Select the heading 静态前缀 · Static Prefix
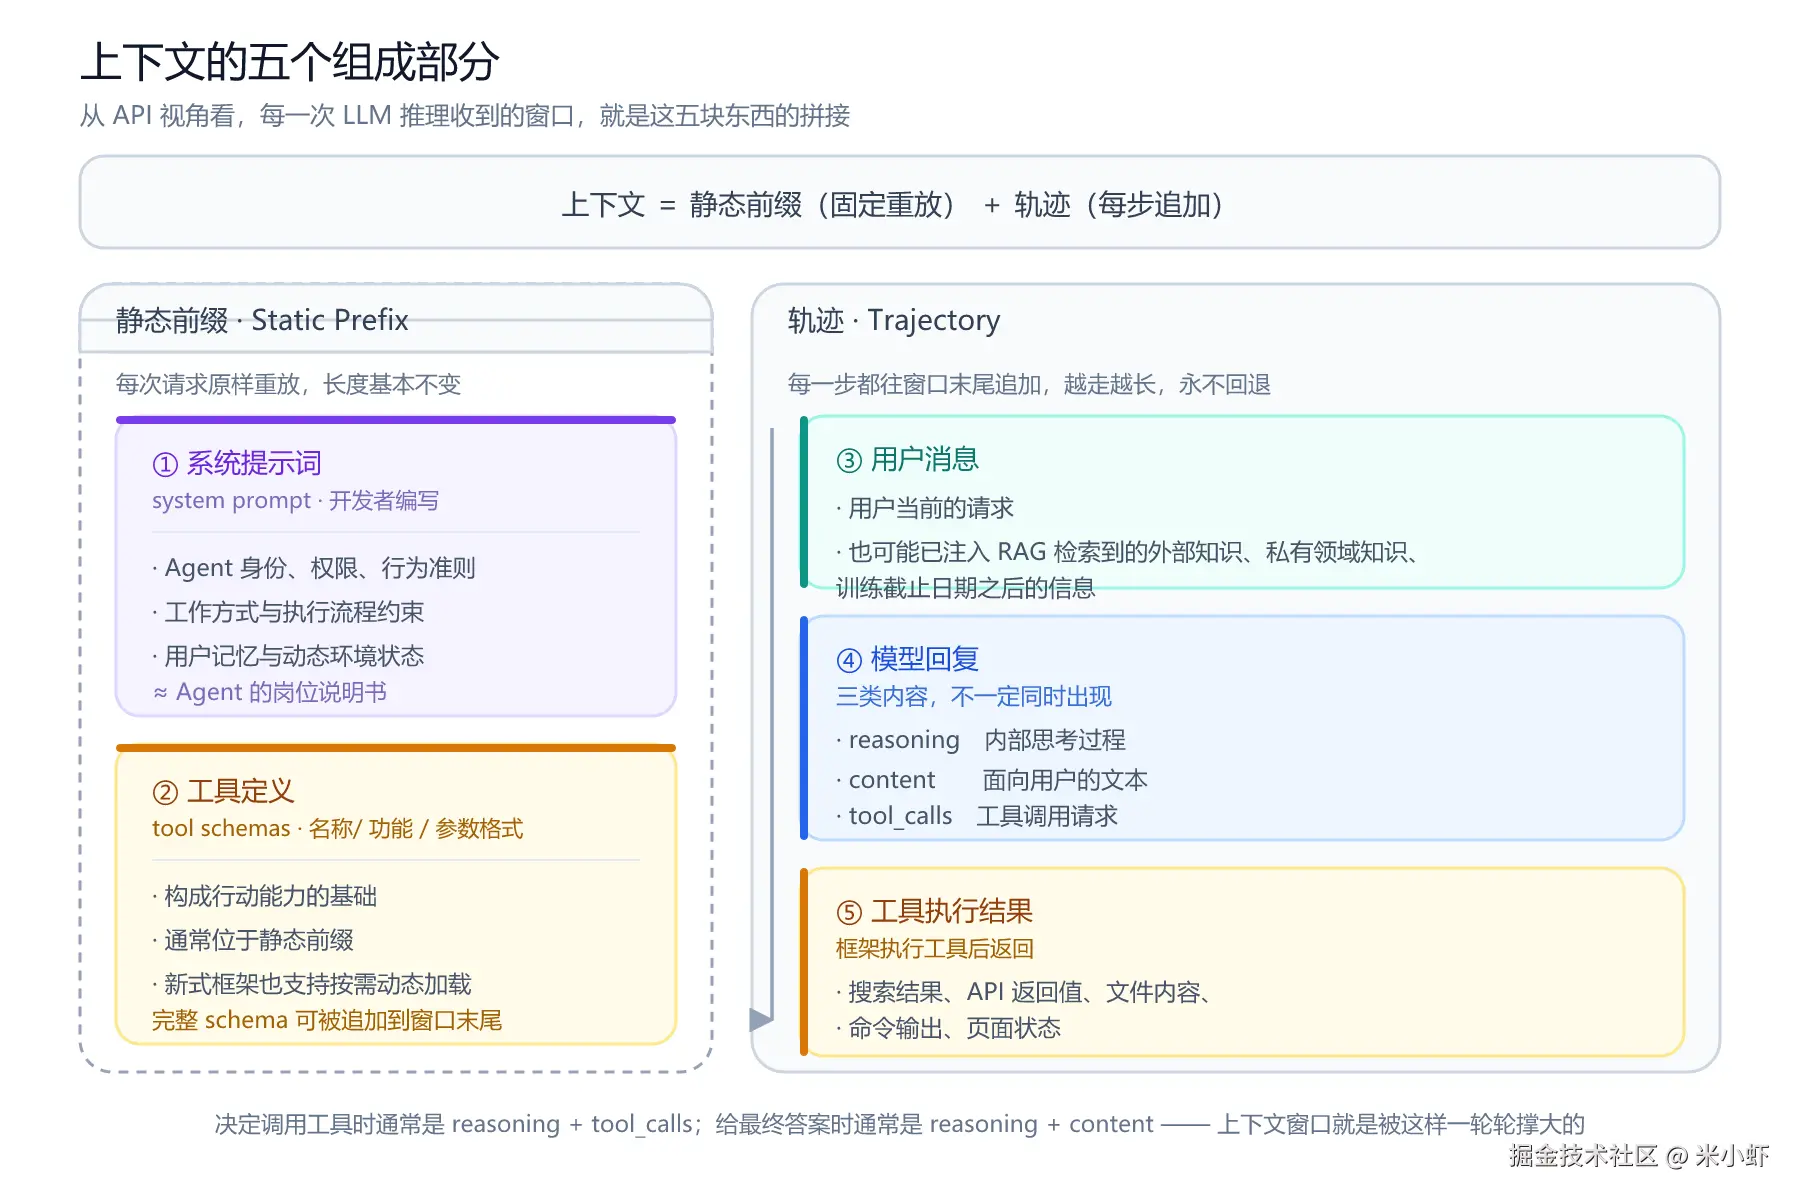Viewport: 1800px width, 1200px height. click(x=262, y=320)
